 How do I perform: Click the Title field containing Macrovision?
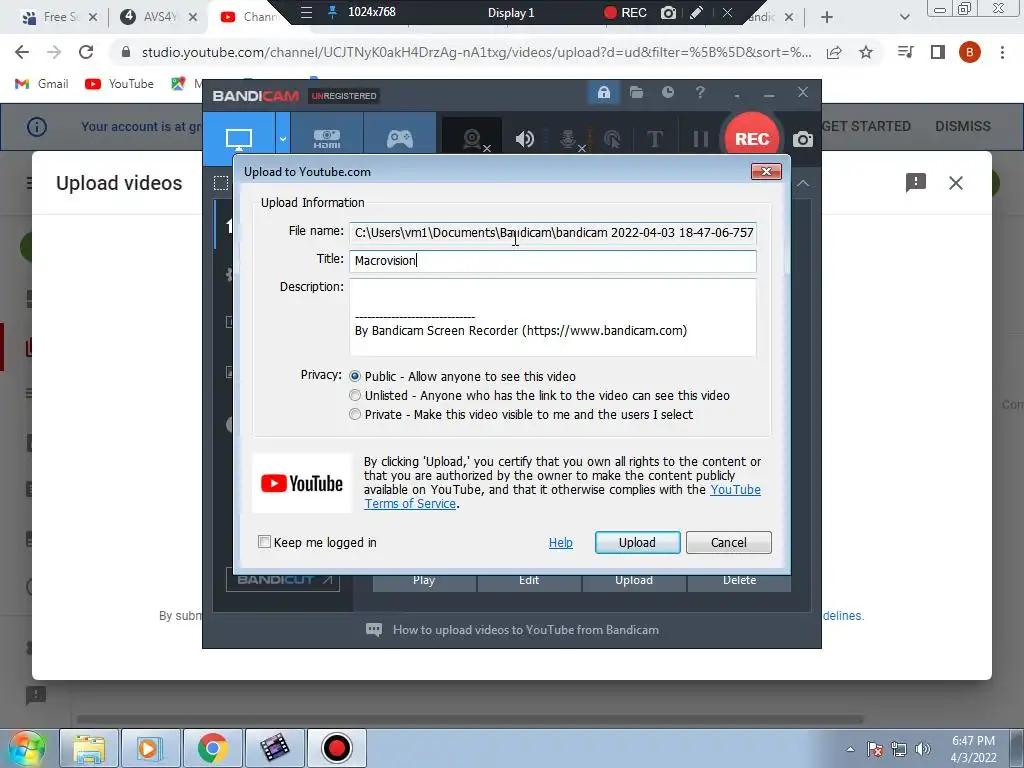click(x=552, y=261)
